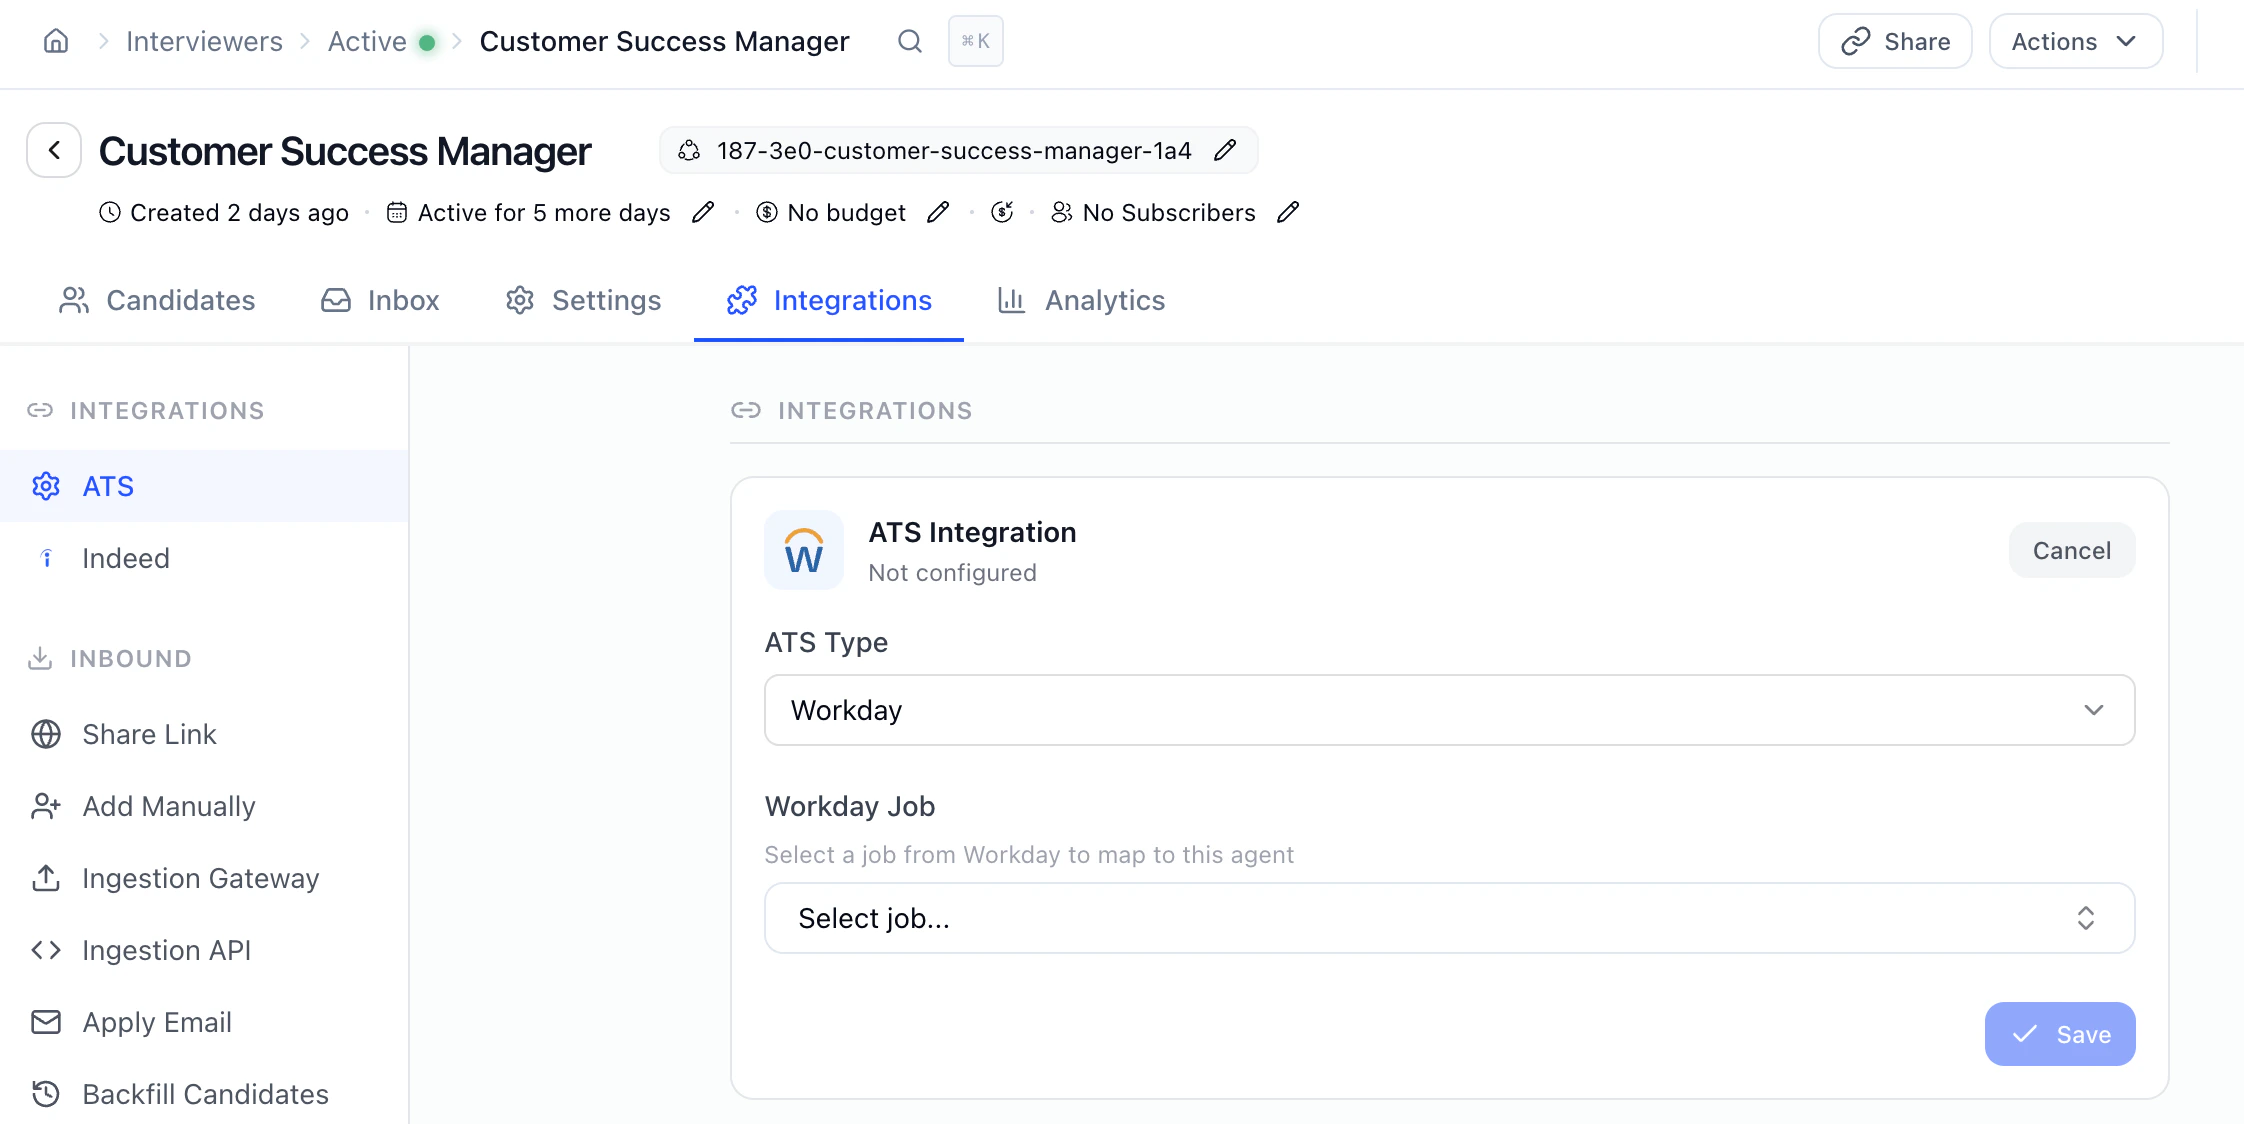Open Add Manually in sidebar
Image resolution: width=2244 pixels, height=1124 pixels.
(x=204, y=806)
